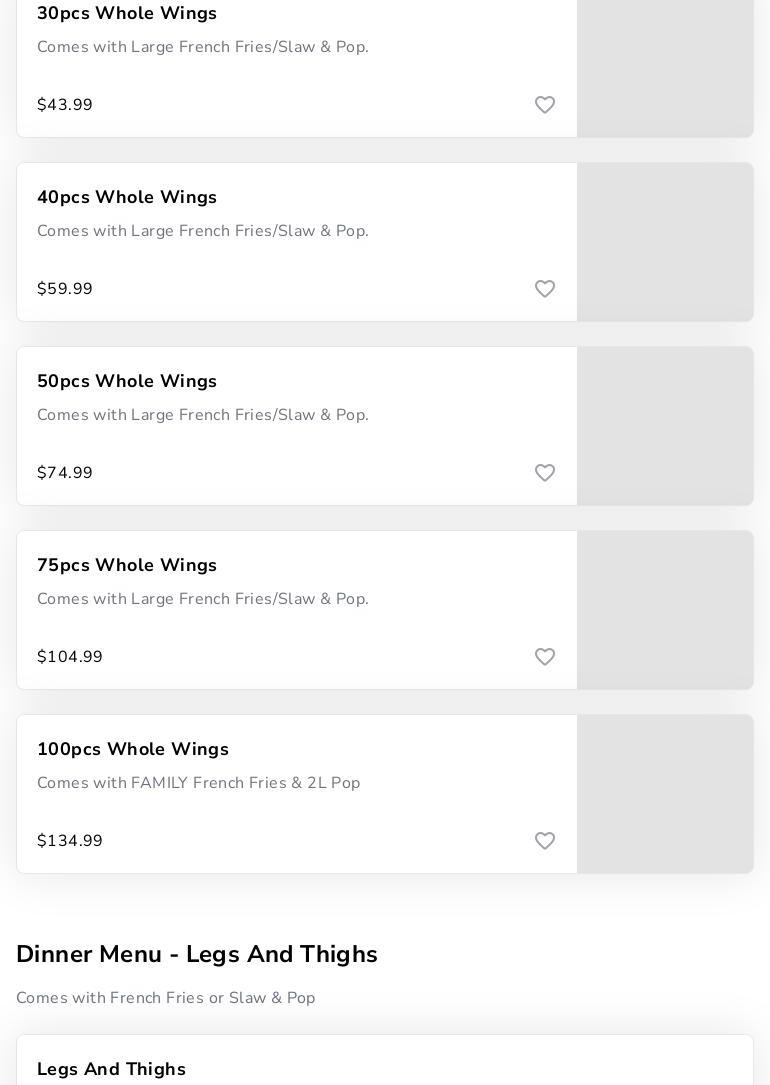Open 40pcs Whole Wings item title
This screenshot has width=770, height=1085.
[127, 197]
